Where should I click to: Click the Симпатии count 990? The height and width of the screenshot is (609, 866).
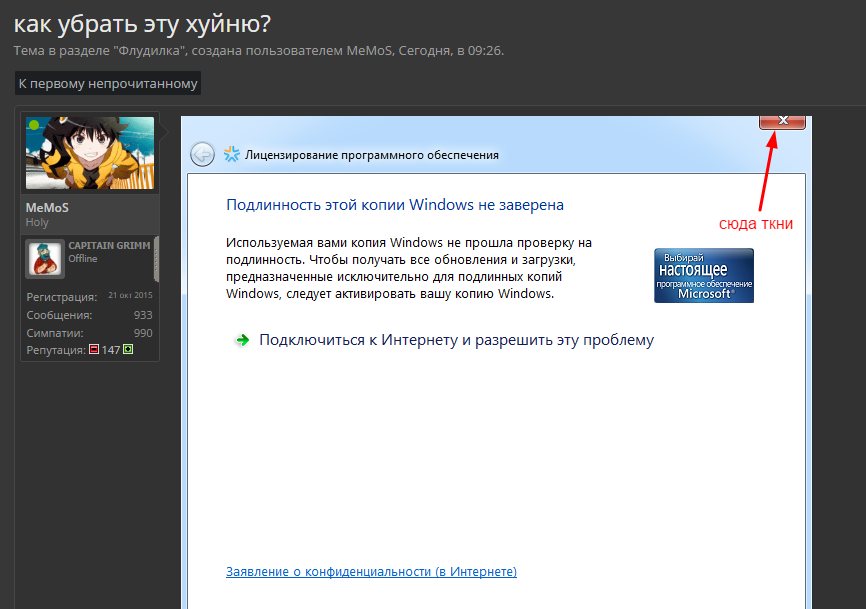pyautogui.click(x=142, y=333)
